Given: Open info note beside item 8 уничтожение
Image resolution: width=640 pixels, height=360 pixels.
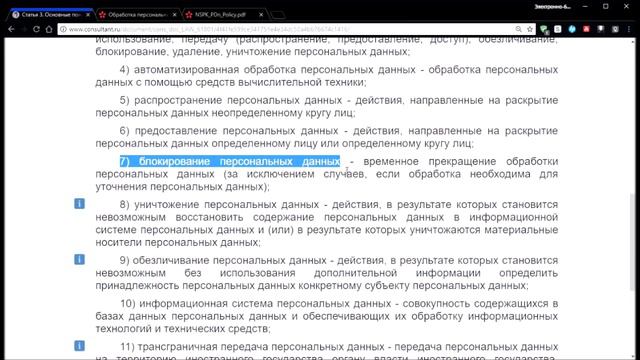Looking at the screenshot, I should [80, 203].
